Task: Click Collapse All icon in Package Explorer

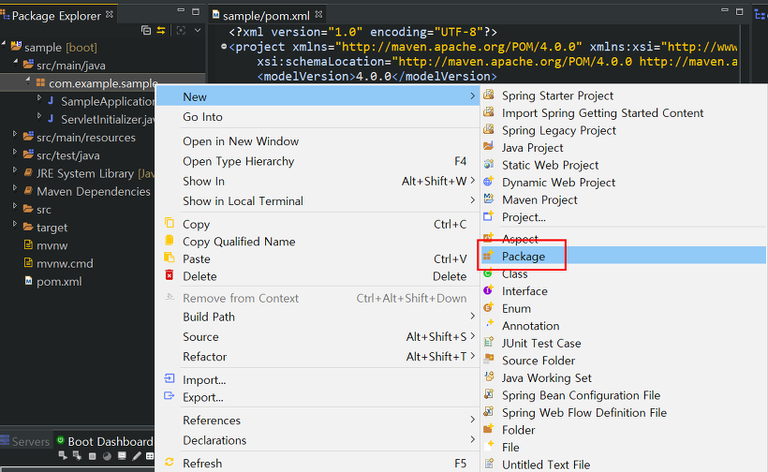Action: (146, 30)
